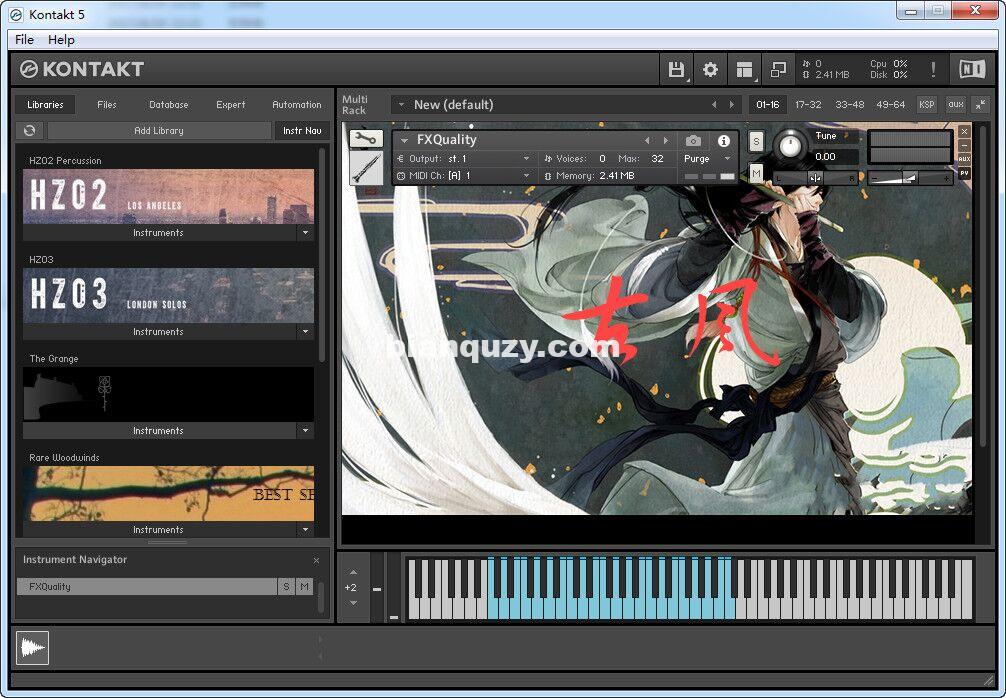Switch to the Database tab
The width and height of the screenshot is (1006, 698).
(x=169, y=105)
